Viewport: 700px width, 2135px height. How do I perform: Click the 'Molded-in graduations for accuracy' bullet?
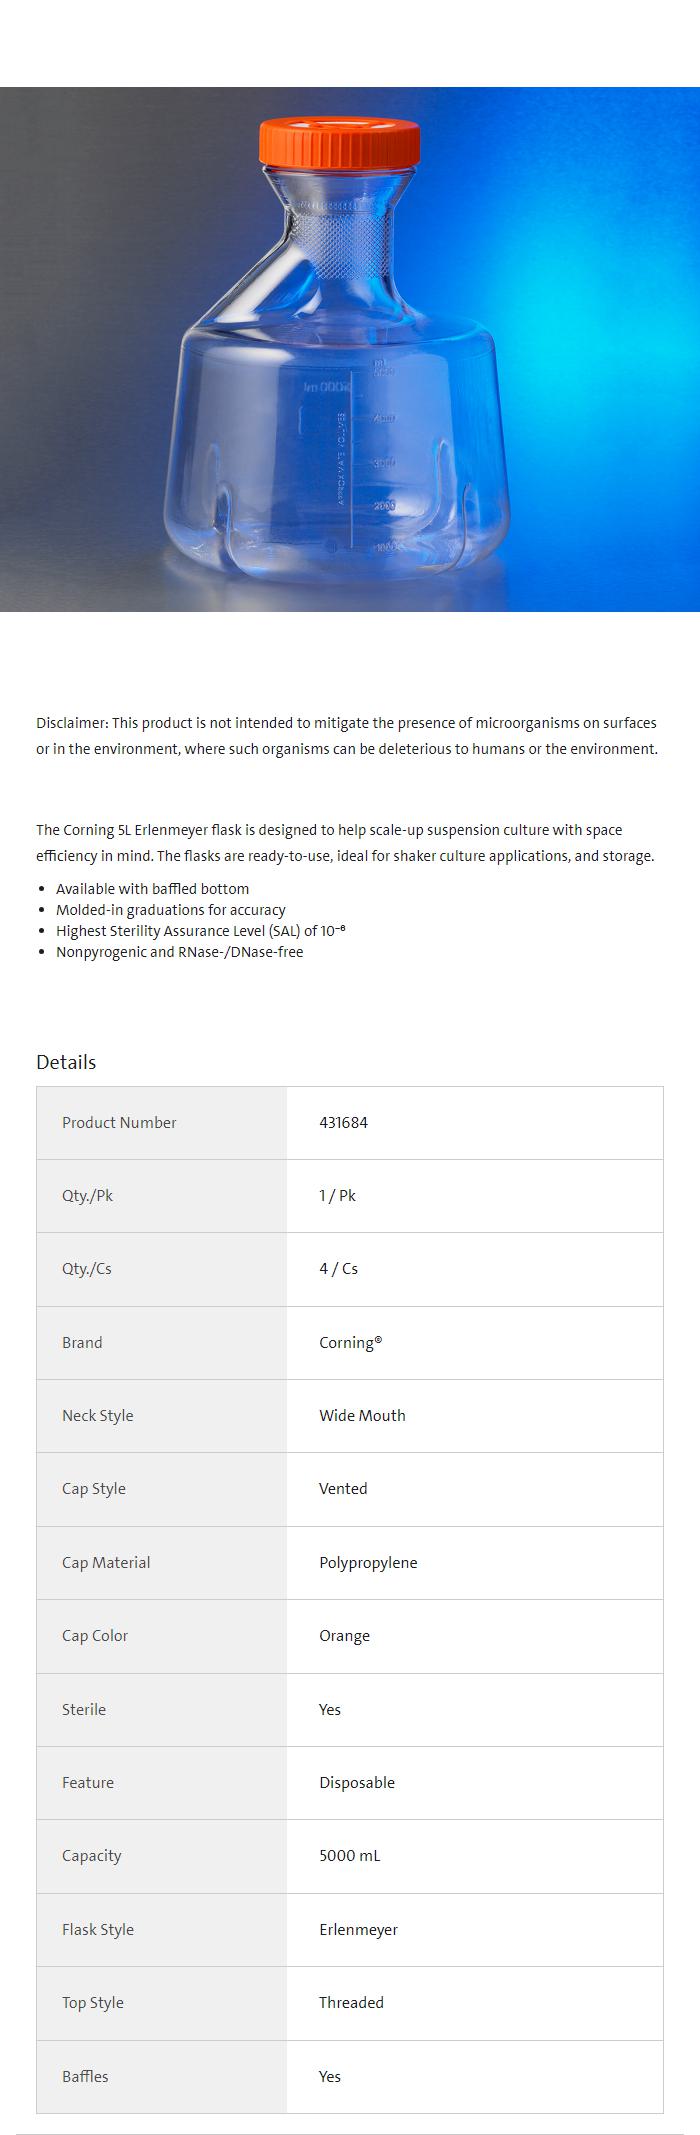coord(170,910)
